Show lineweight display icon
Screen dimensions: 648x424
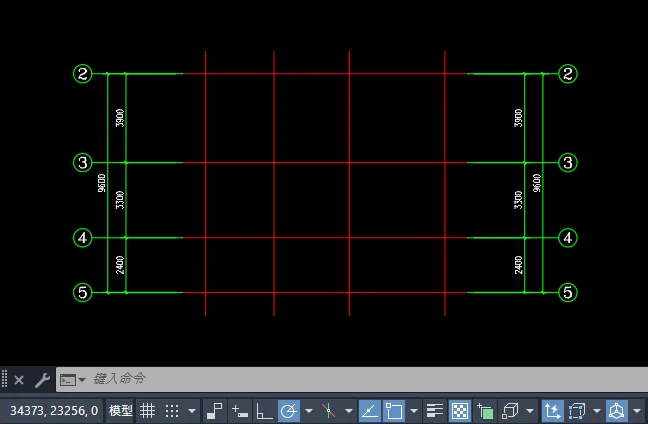click(435, 410)
